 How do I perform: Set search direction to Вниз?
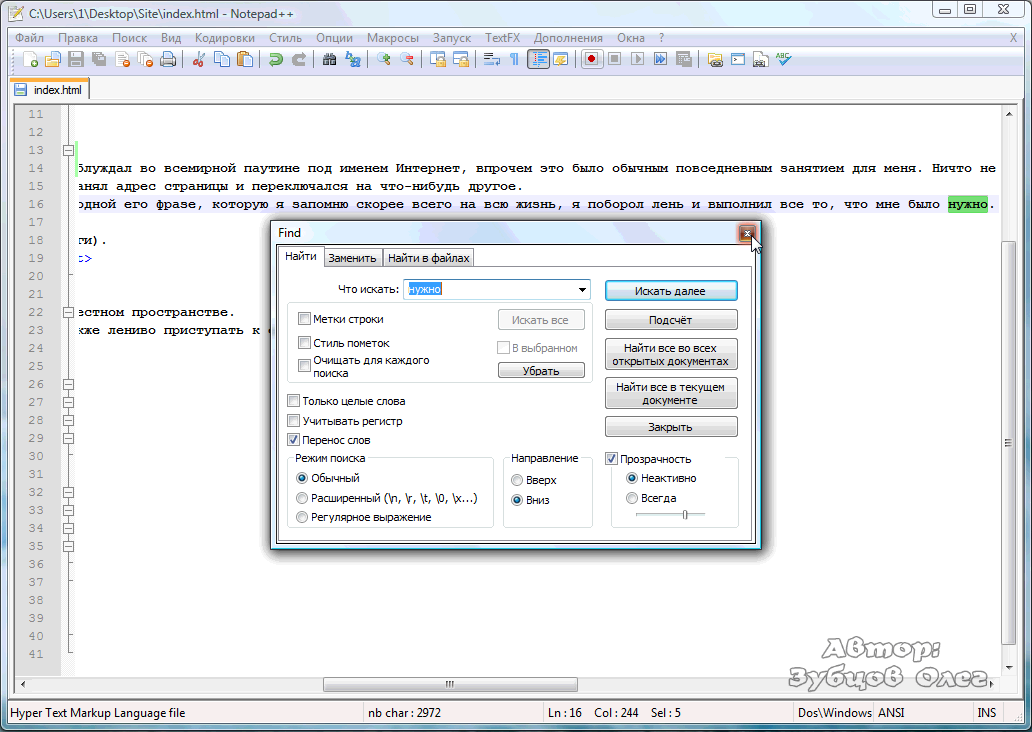coord(517,500)
